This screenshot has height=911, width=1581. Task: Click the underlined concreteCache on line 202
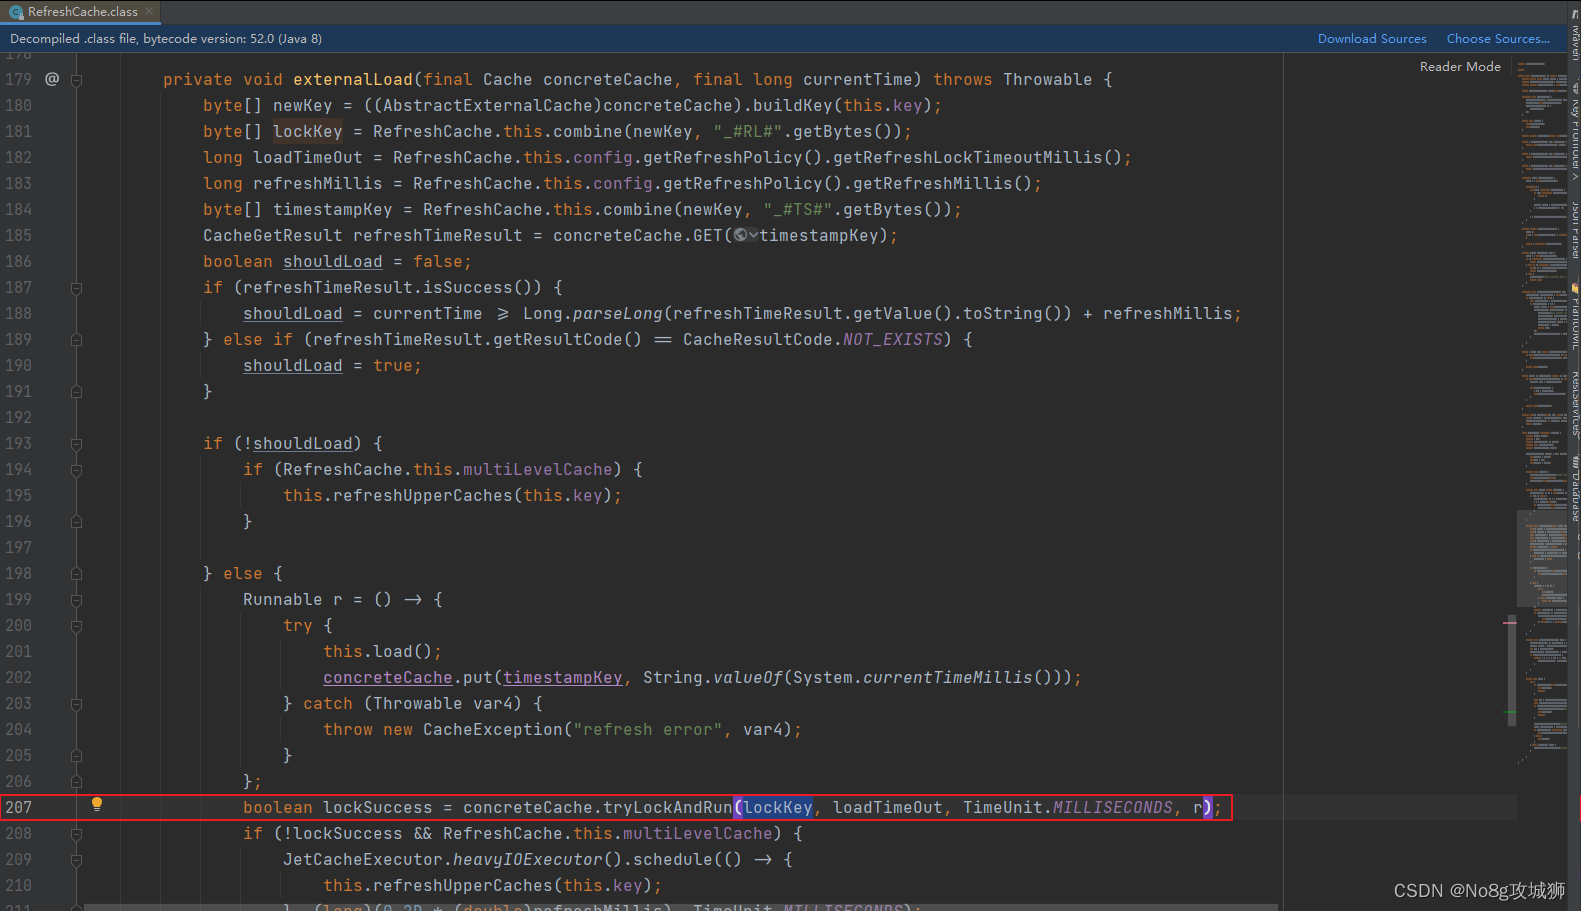(x=388, y=677)
